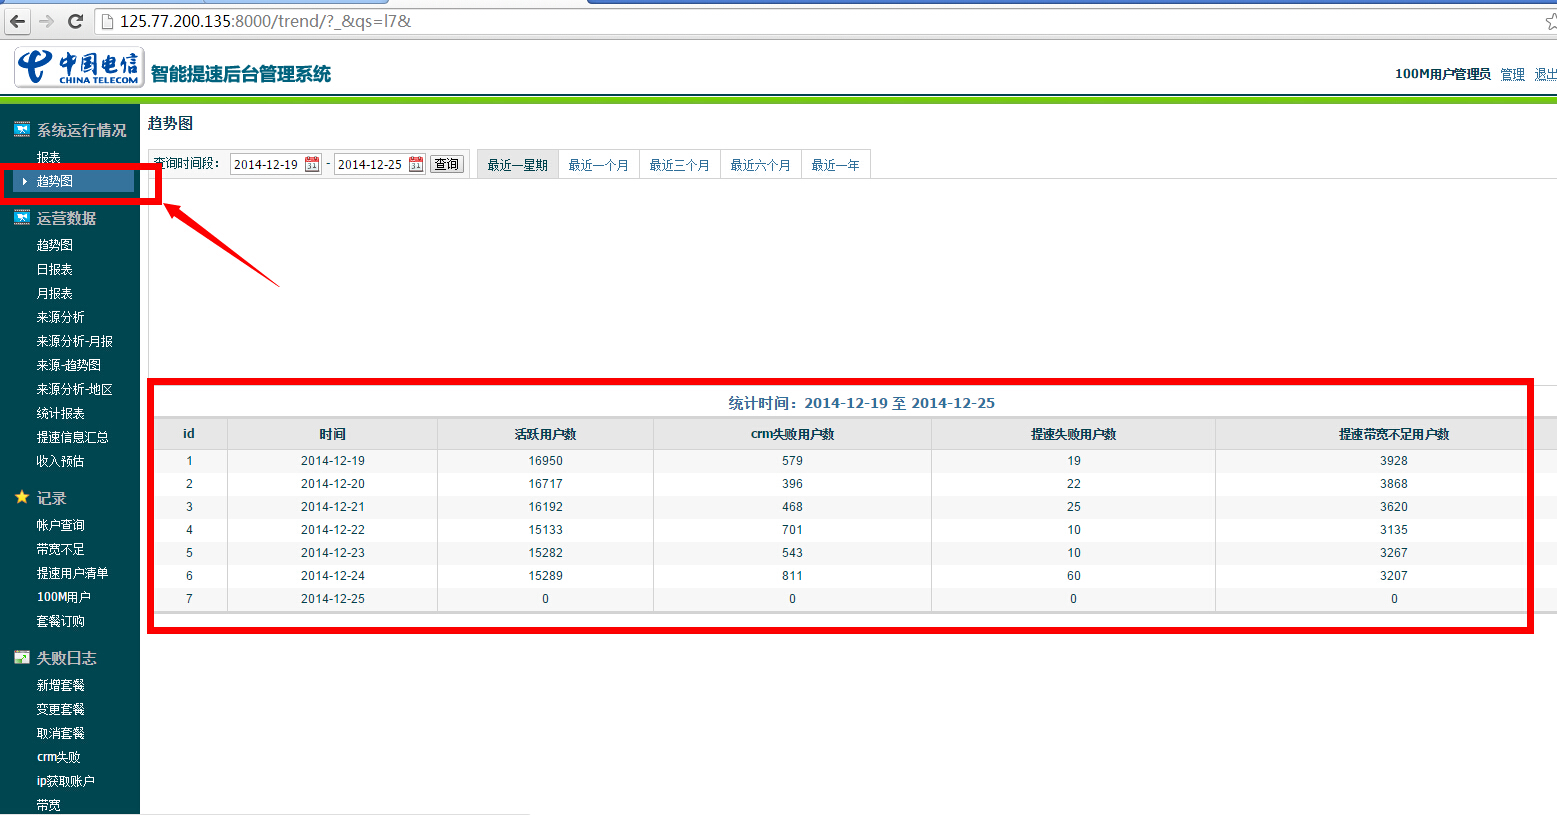Open 来源分析 in sidebar
1557x815 pixels.
coord(60,317)
